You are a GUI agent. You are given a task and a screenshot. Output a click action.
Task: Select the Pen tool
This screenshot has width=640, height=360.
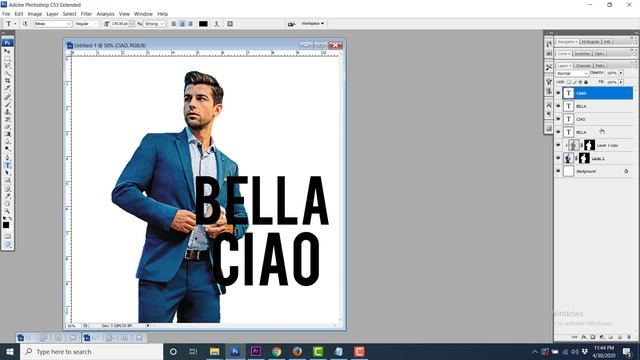coord(7,158)
